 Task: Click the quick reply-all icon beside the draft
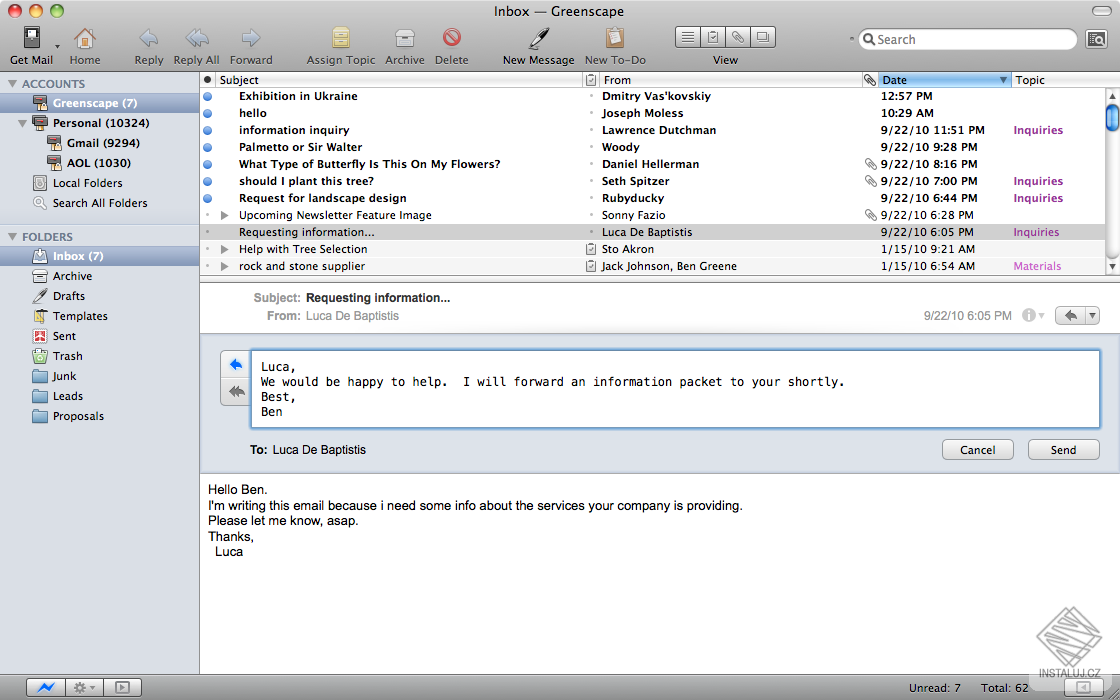point(236,391)
